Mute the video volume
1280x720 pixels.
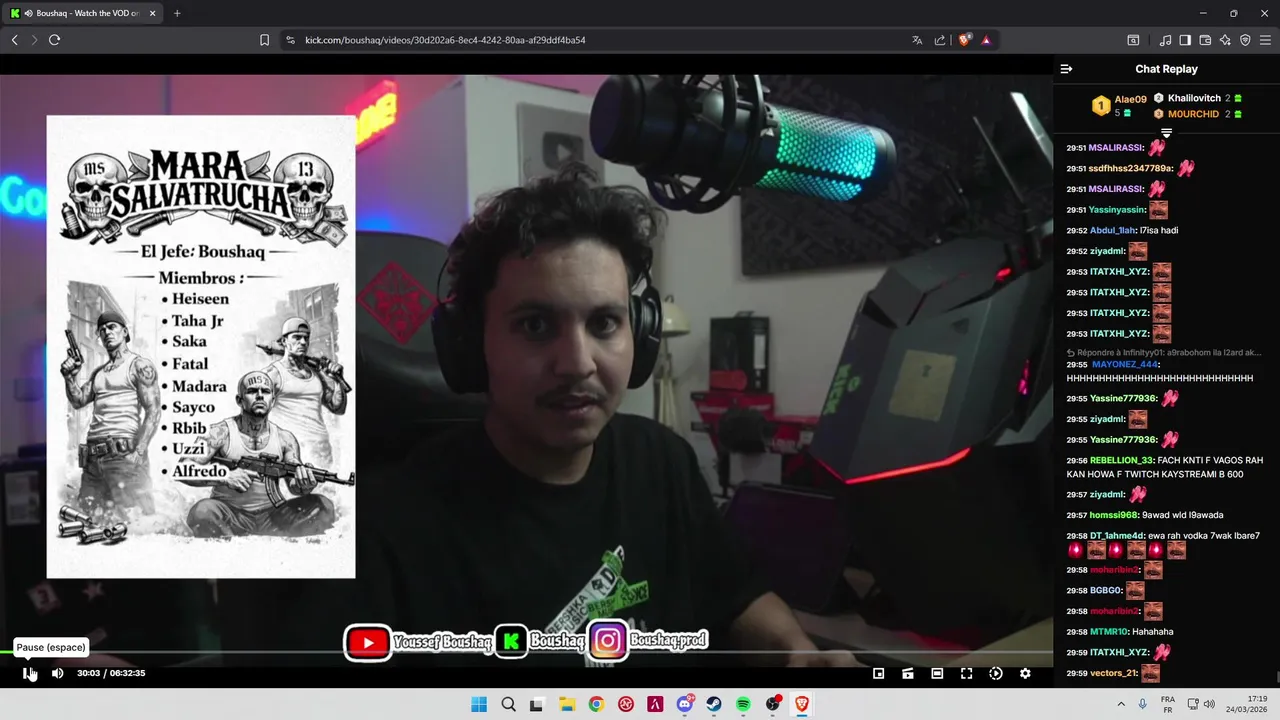[x=57, y=673]
